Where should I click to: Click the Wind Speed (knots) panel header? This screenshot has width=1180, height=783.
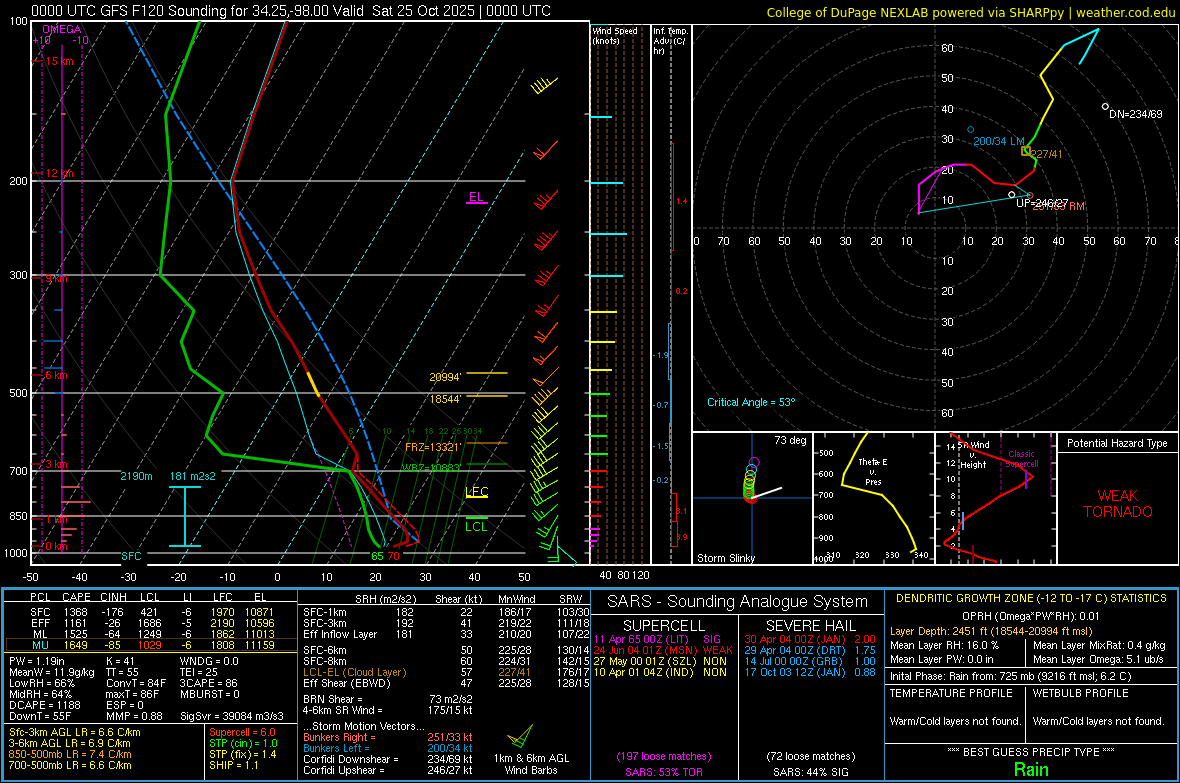[615, 35]
